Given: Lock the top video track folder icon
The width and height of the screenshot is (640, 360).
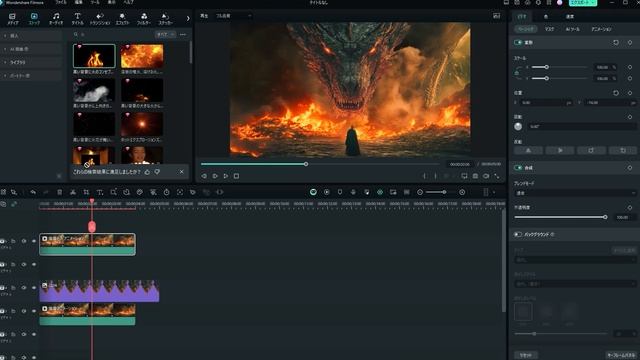Looking at the screenshot, I should click(13, 241).
